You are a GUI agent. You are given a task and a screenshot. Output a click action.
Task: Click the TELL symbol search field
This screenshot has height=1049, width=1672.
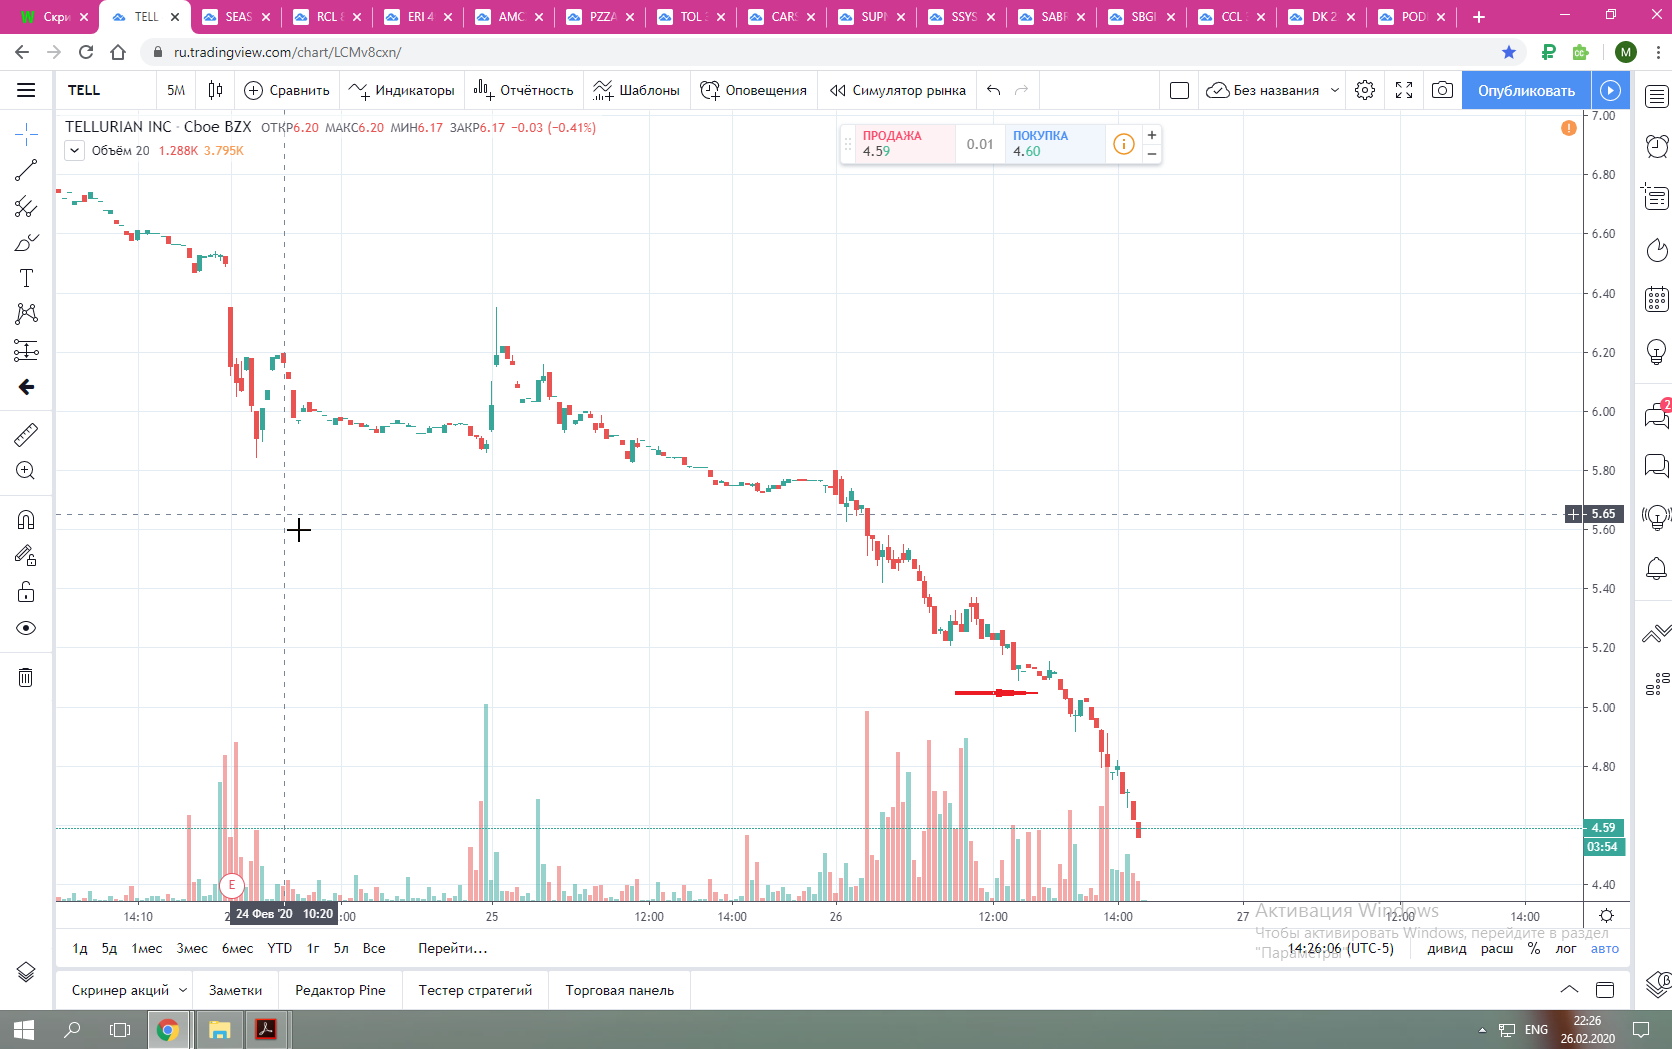[x=105, y=90]
